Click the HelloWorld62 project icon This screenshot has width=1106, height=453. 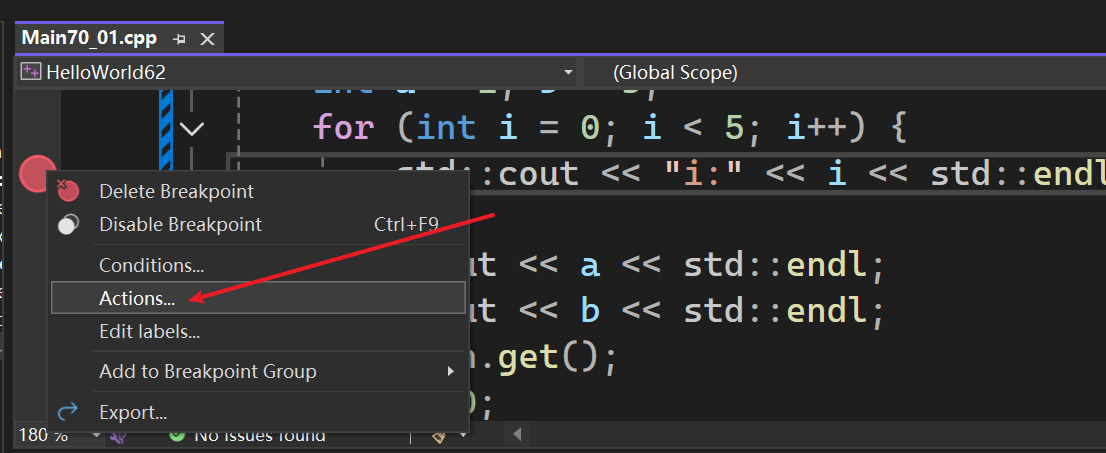pyautogui.click(x=31, y=72)
